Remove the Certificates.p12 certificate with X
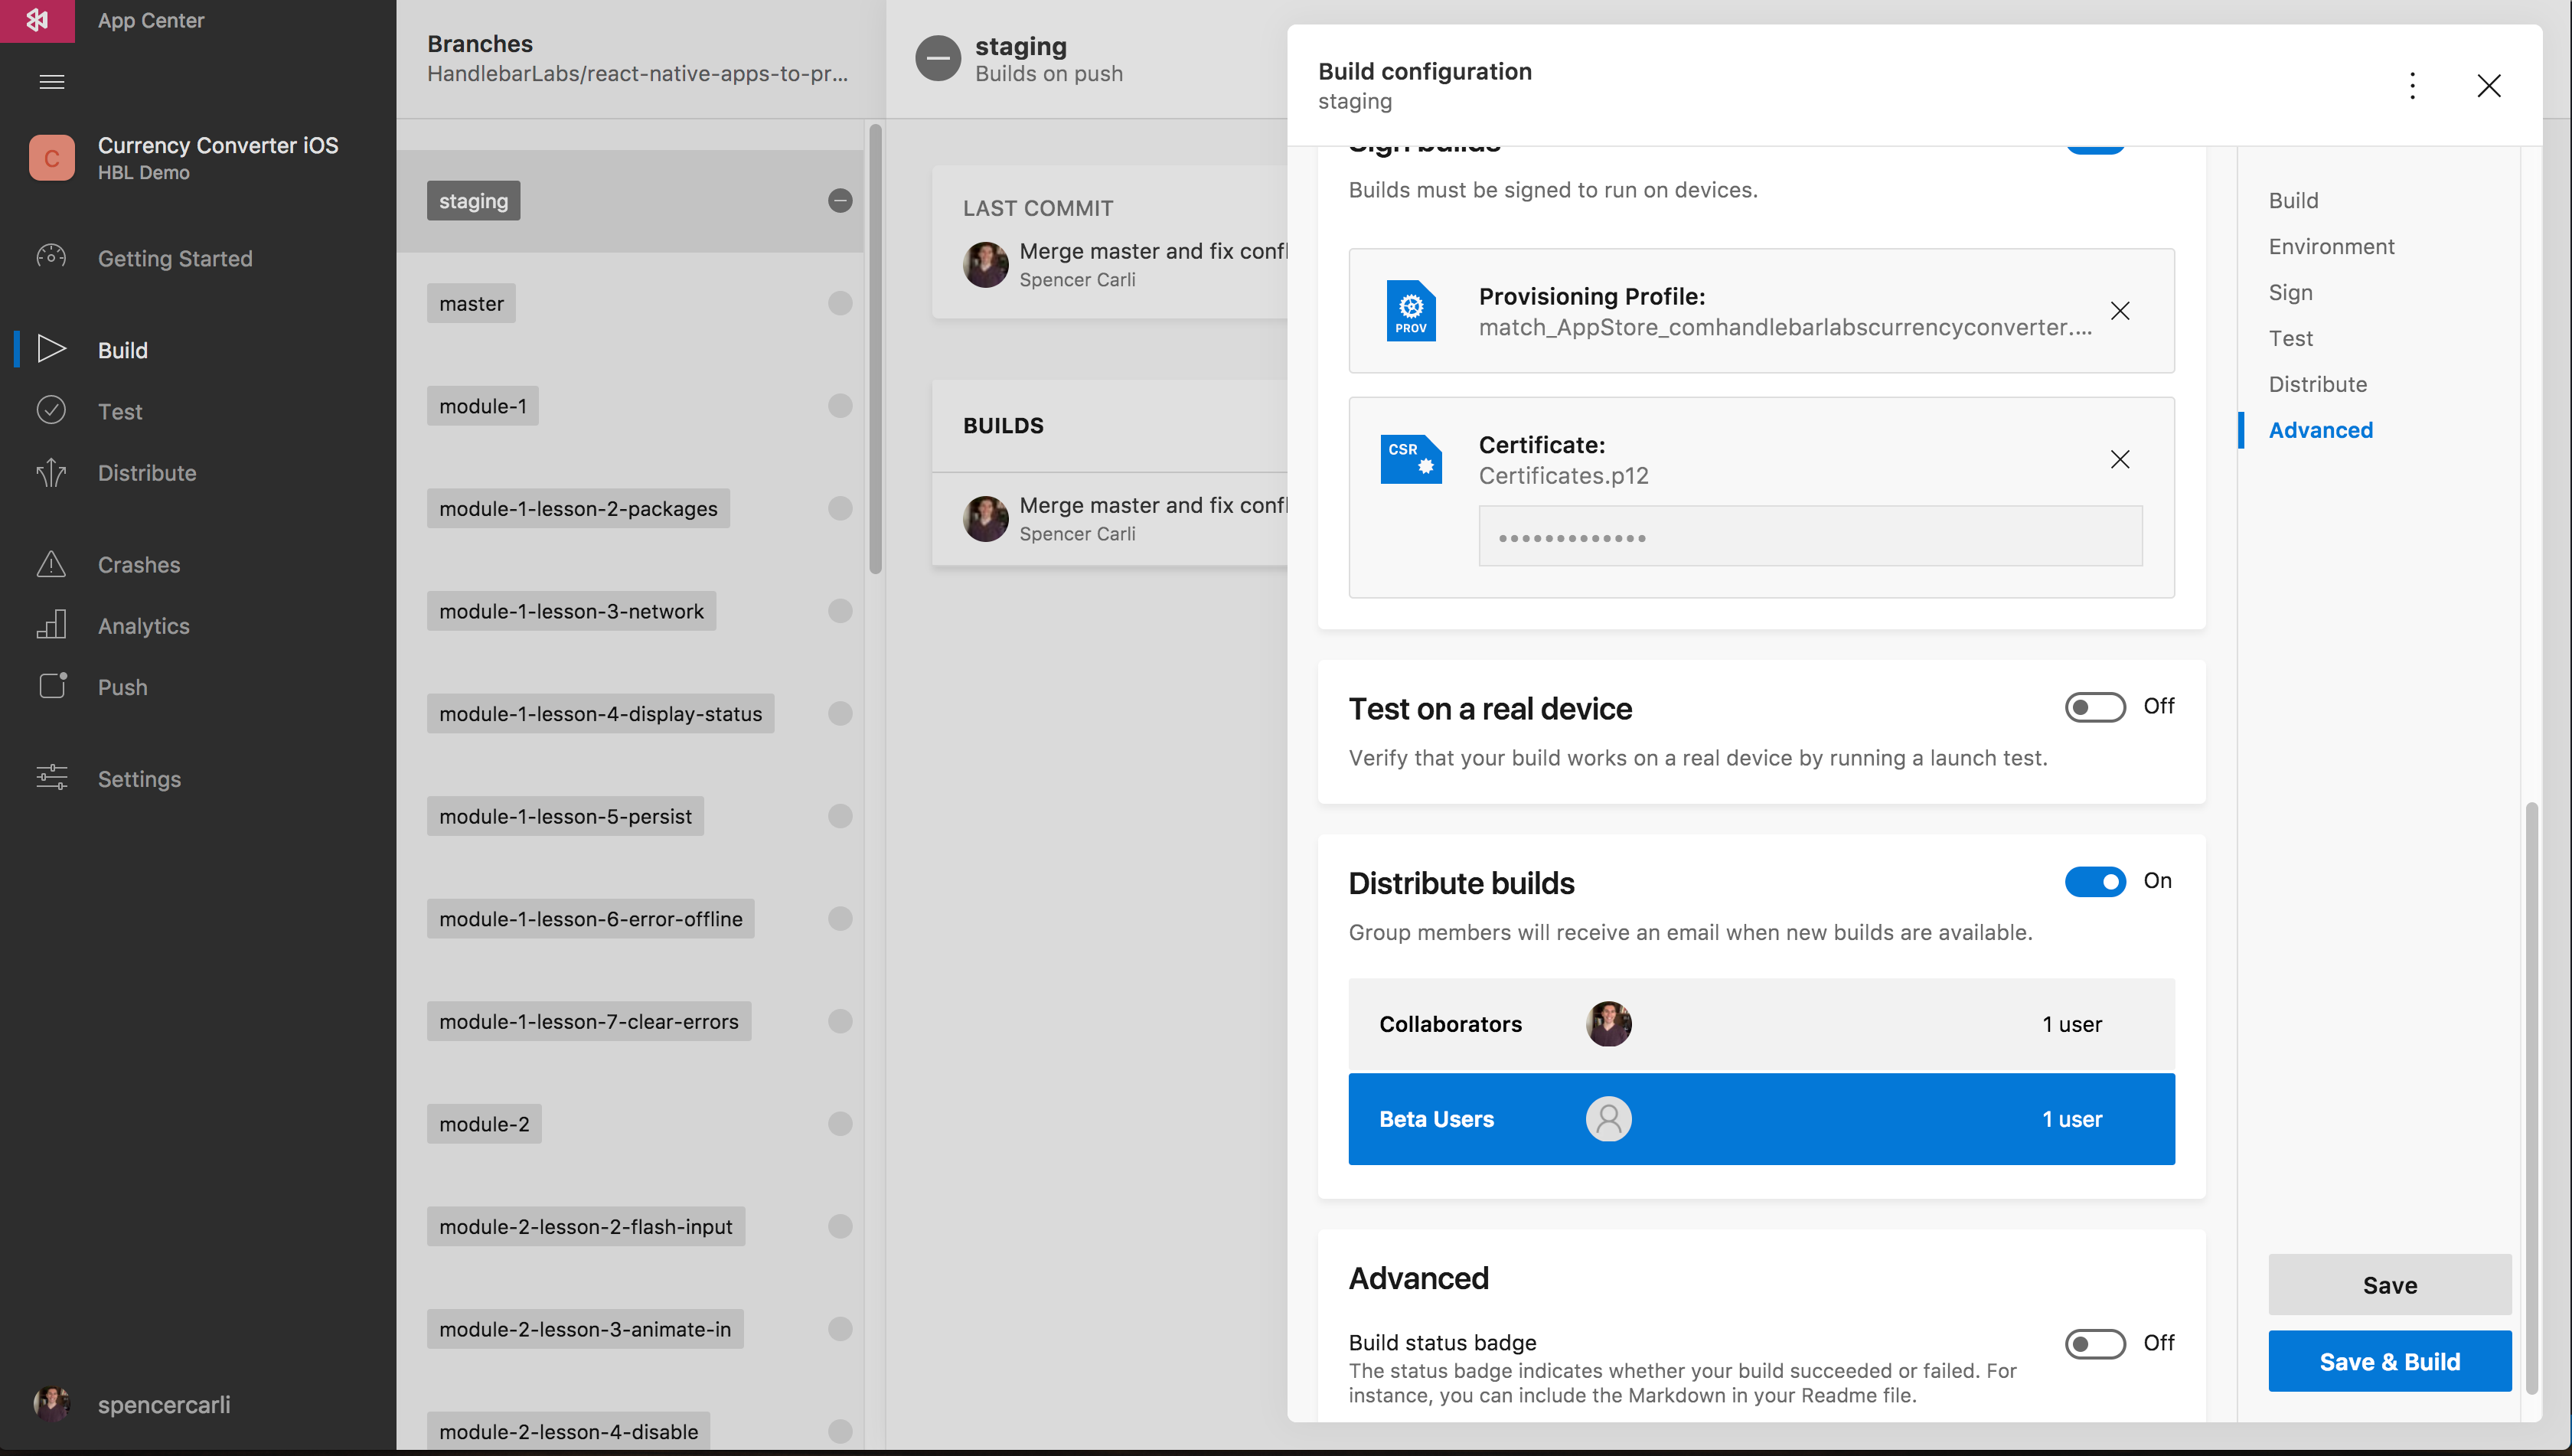 (x=2119, y=459)
